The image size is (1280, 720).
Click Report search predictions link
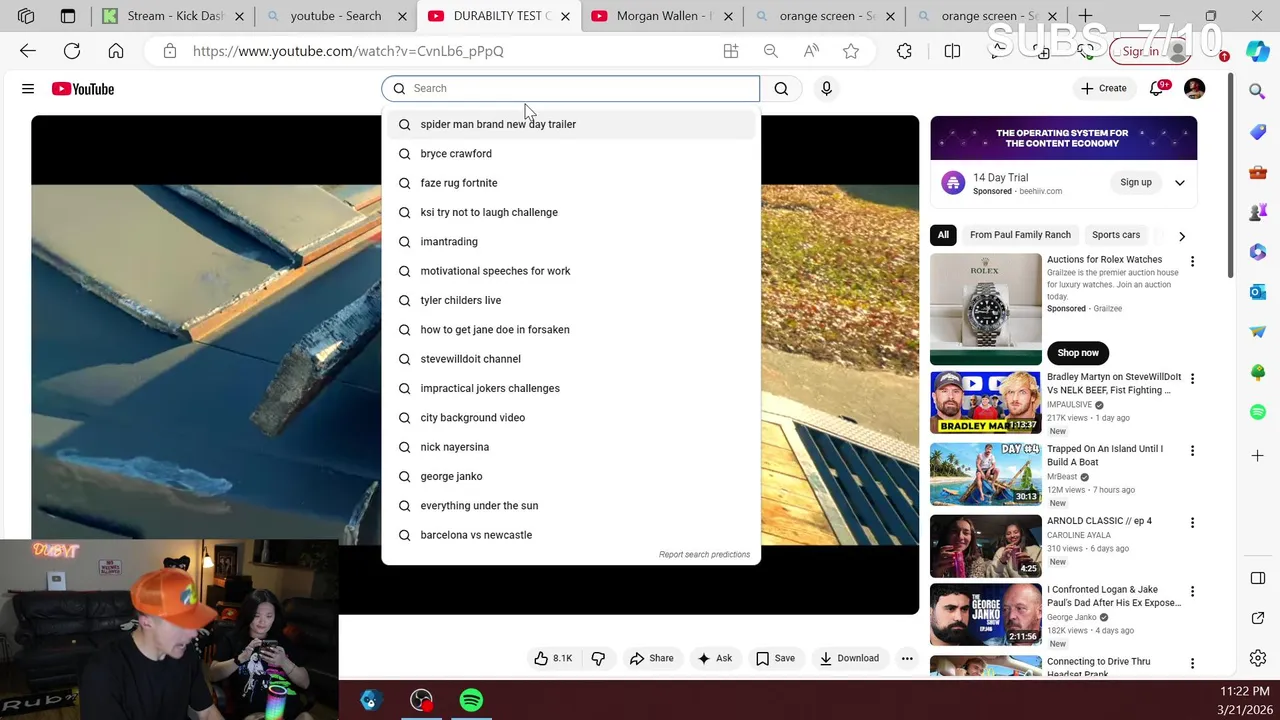click(704, 555)
